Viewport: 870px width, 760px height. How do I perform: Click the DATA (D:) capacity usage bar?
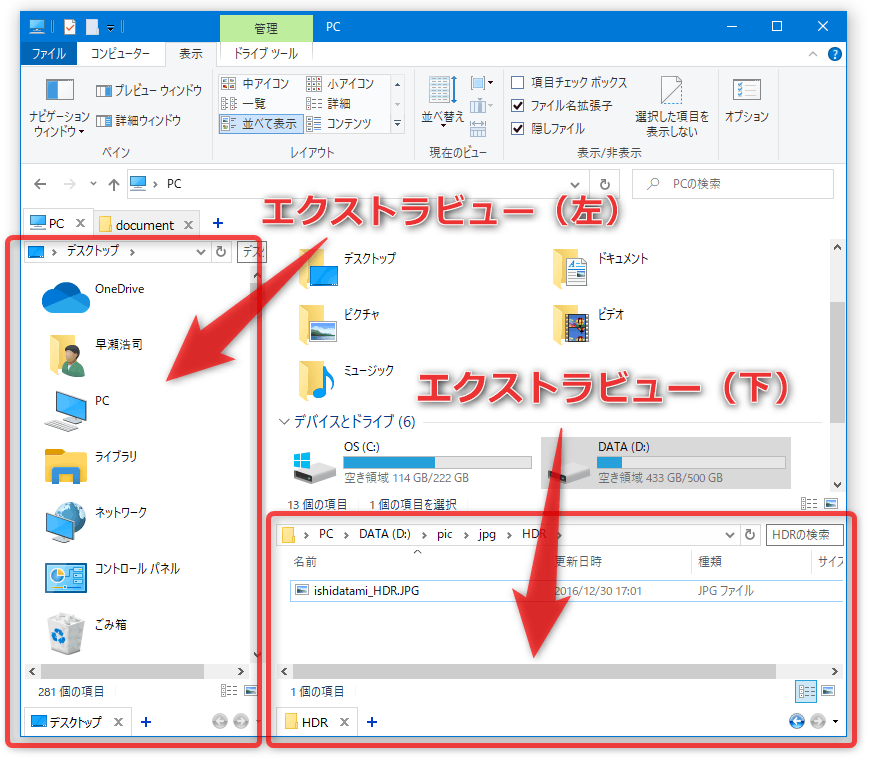coord(690,463)
